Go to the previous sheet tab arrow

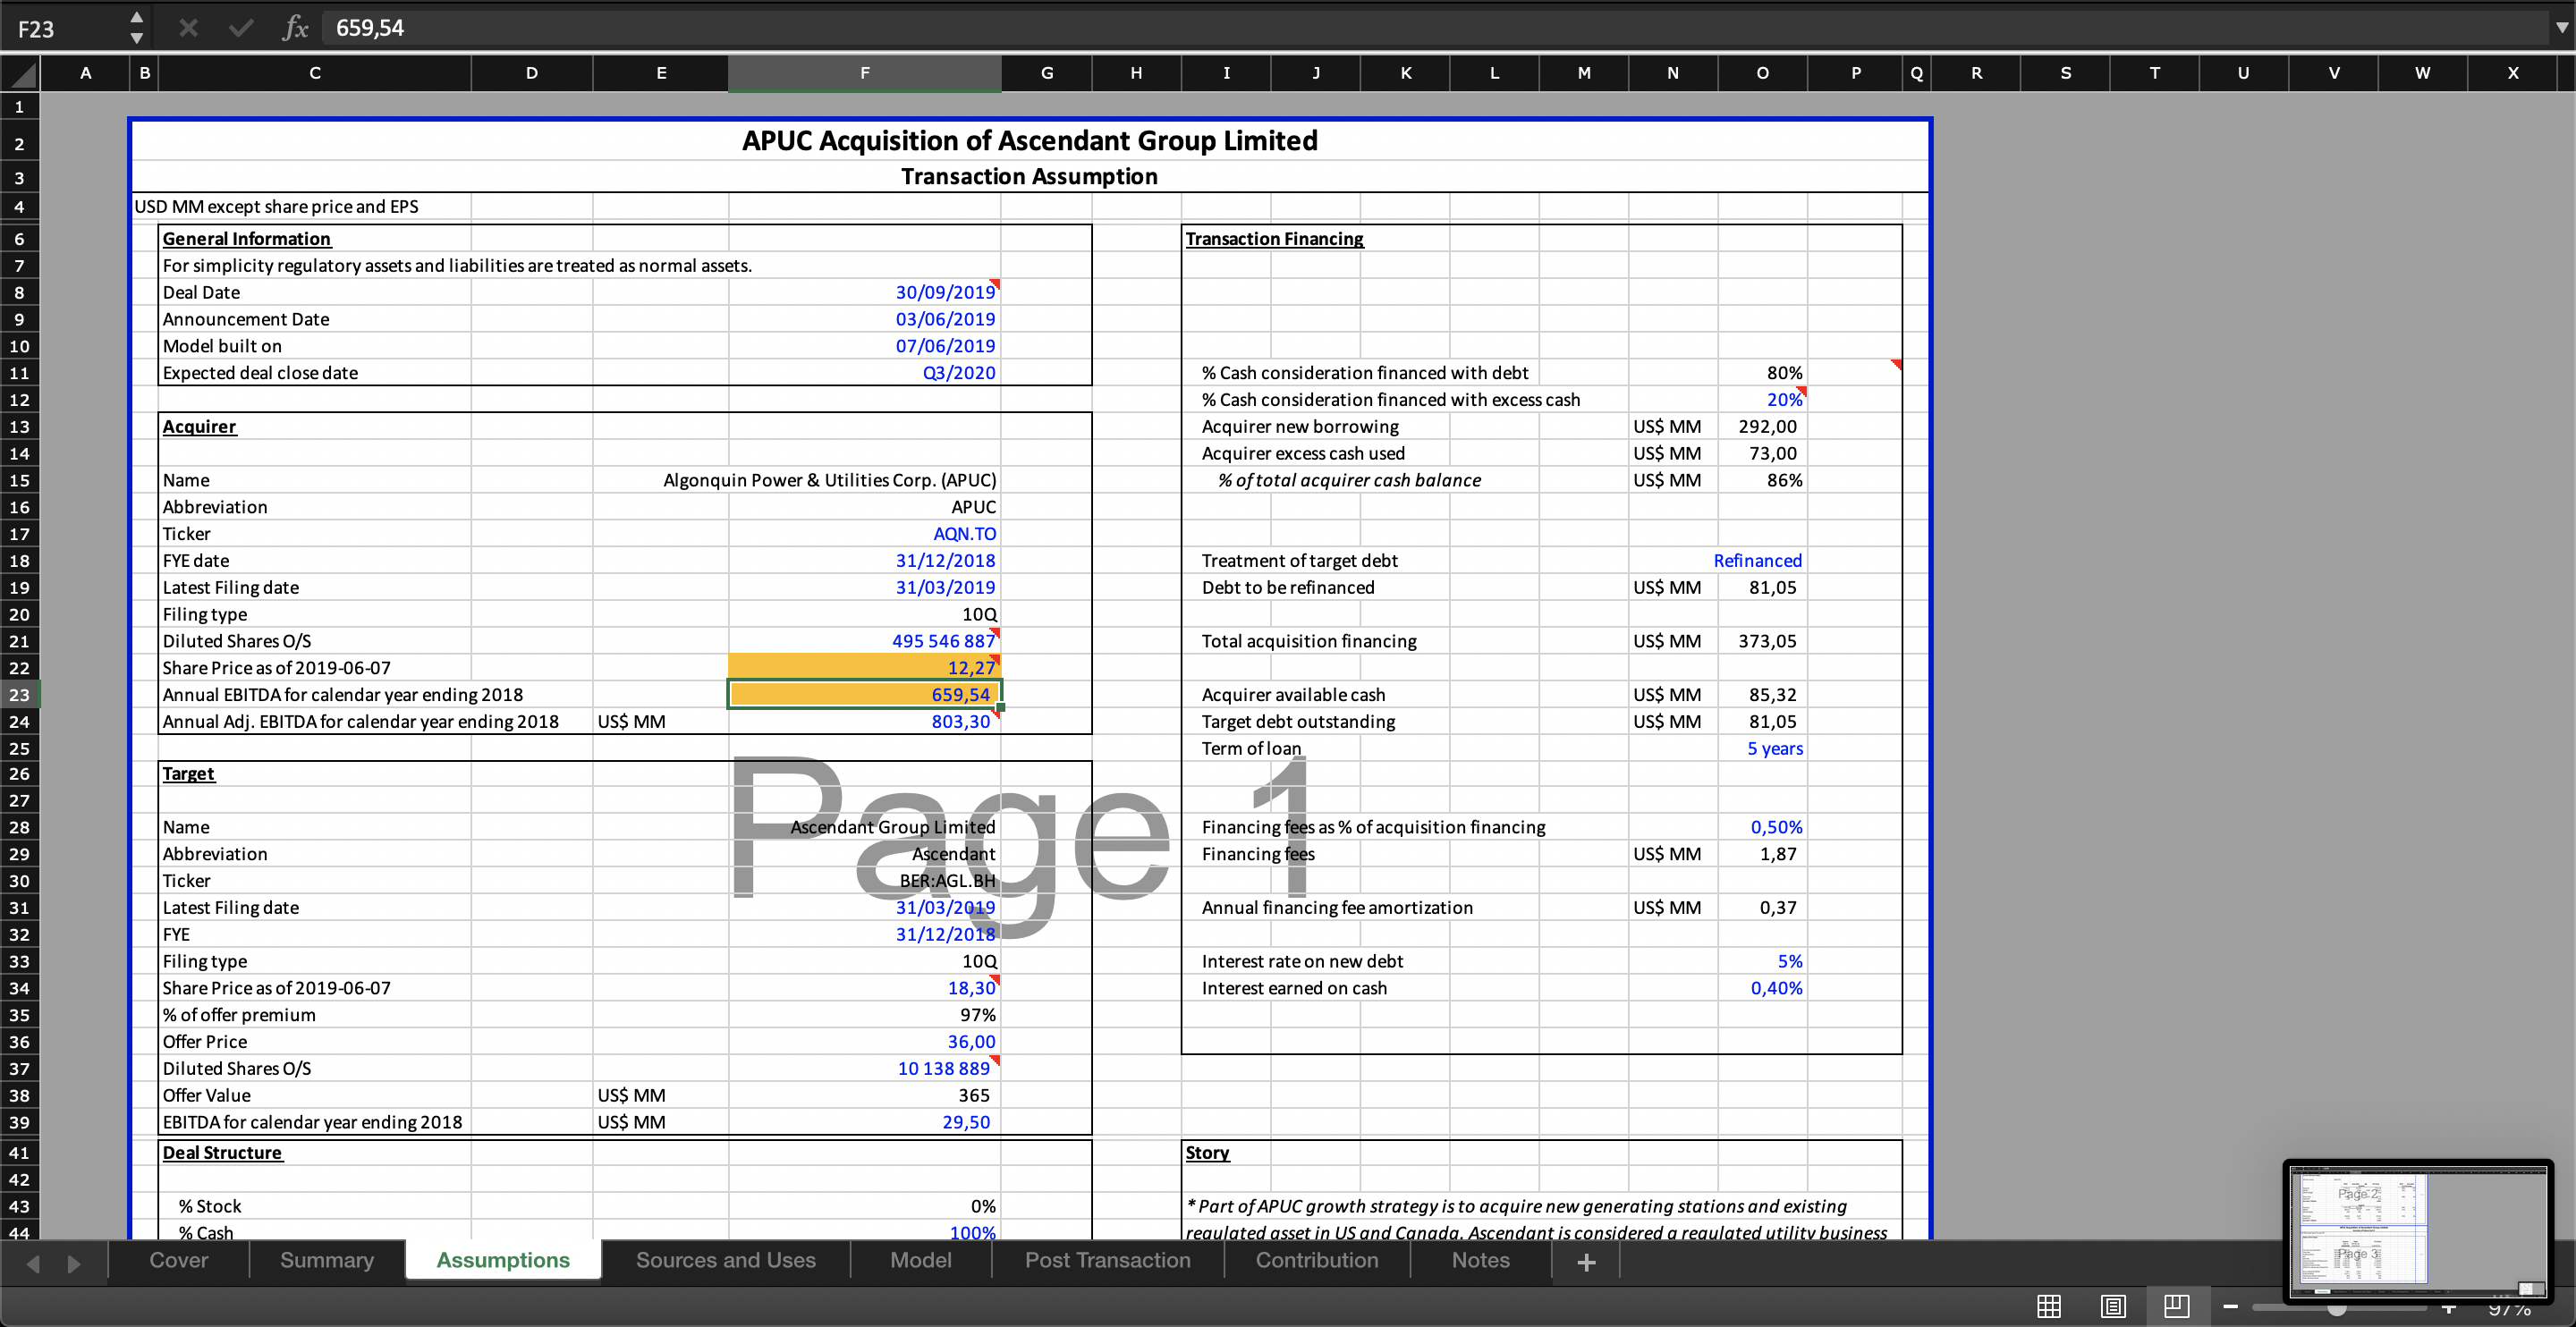tap(33, 1263)
